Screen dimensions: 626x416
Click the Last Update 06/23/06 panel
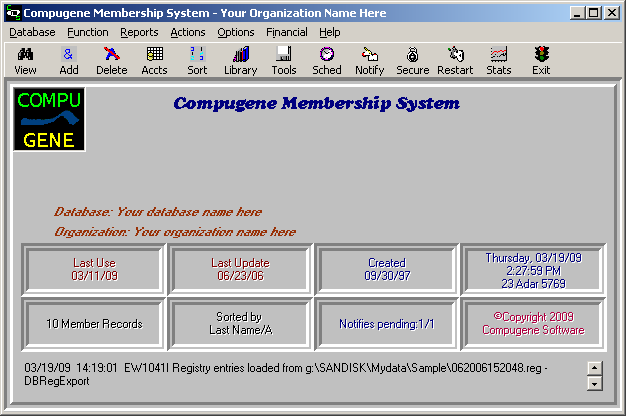click(x=240, y=269)
